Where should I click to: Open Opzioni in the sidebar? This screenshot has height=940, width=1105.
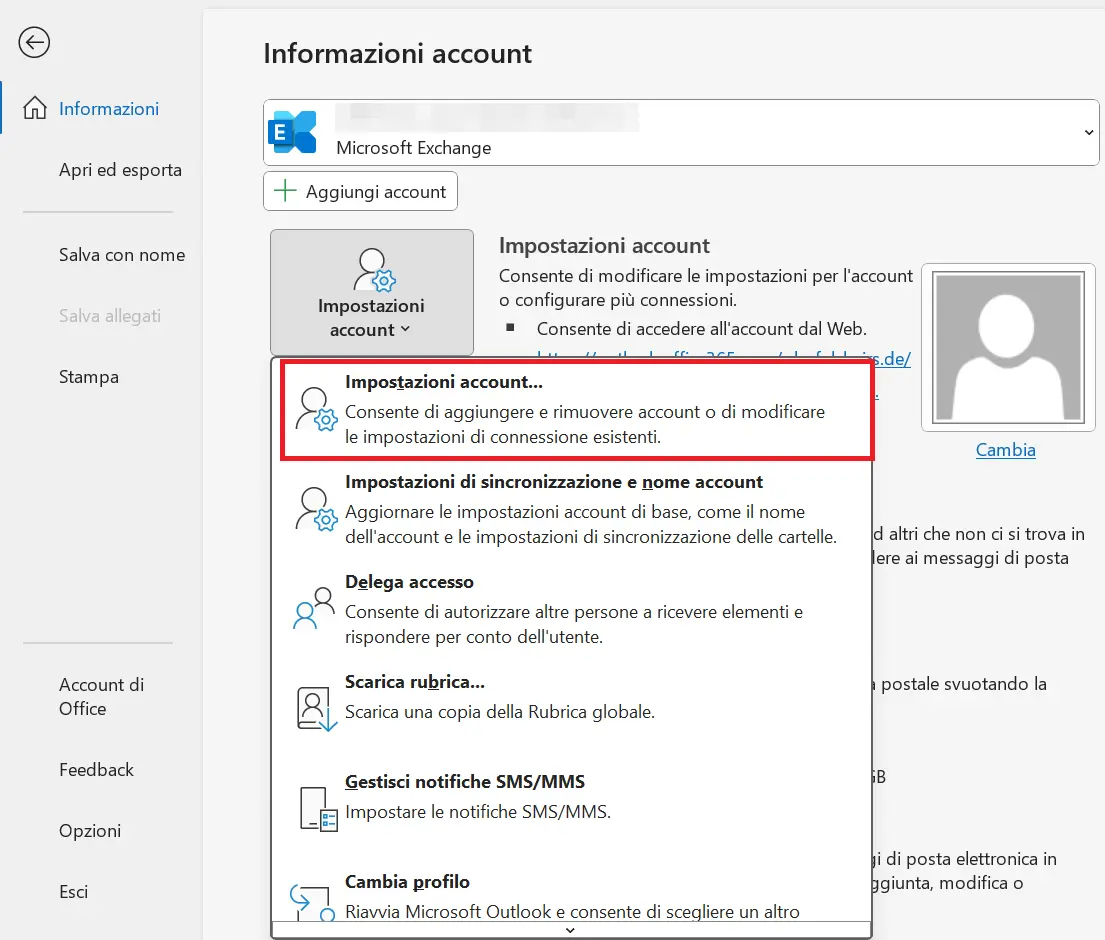tap(90, 831)
